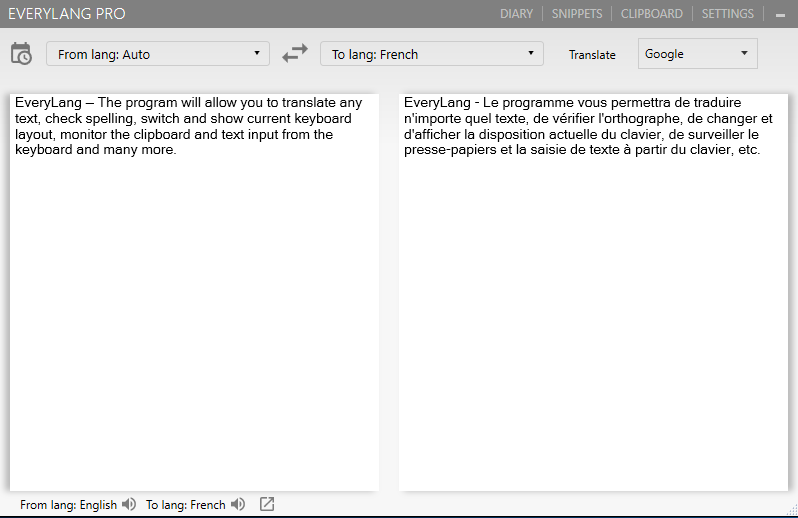Minimize the EveryLang Pro window
Screen dimensions: 798x518
pyautogui.click(x=780, y=15)
